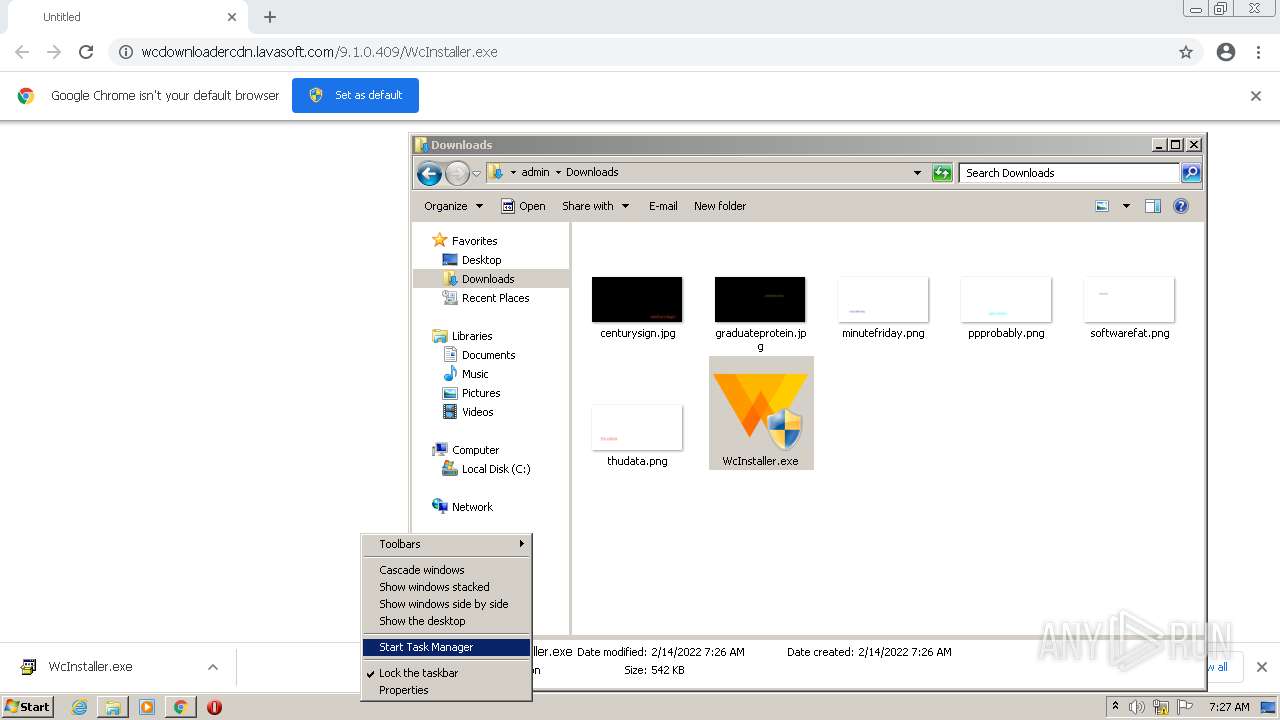1280x720 pixels.
Task: Select softwarefat.png thumbnail
Action: coord(1129,300)
